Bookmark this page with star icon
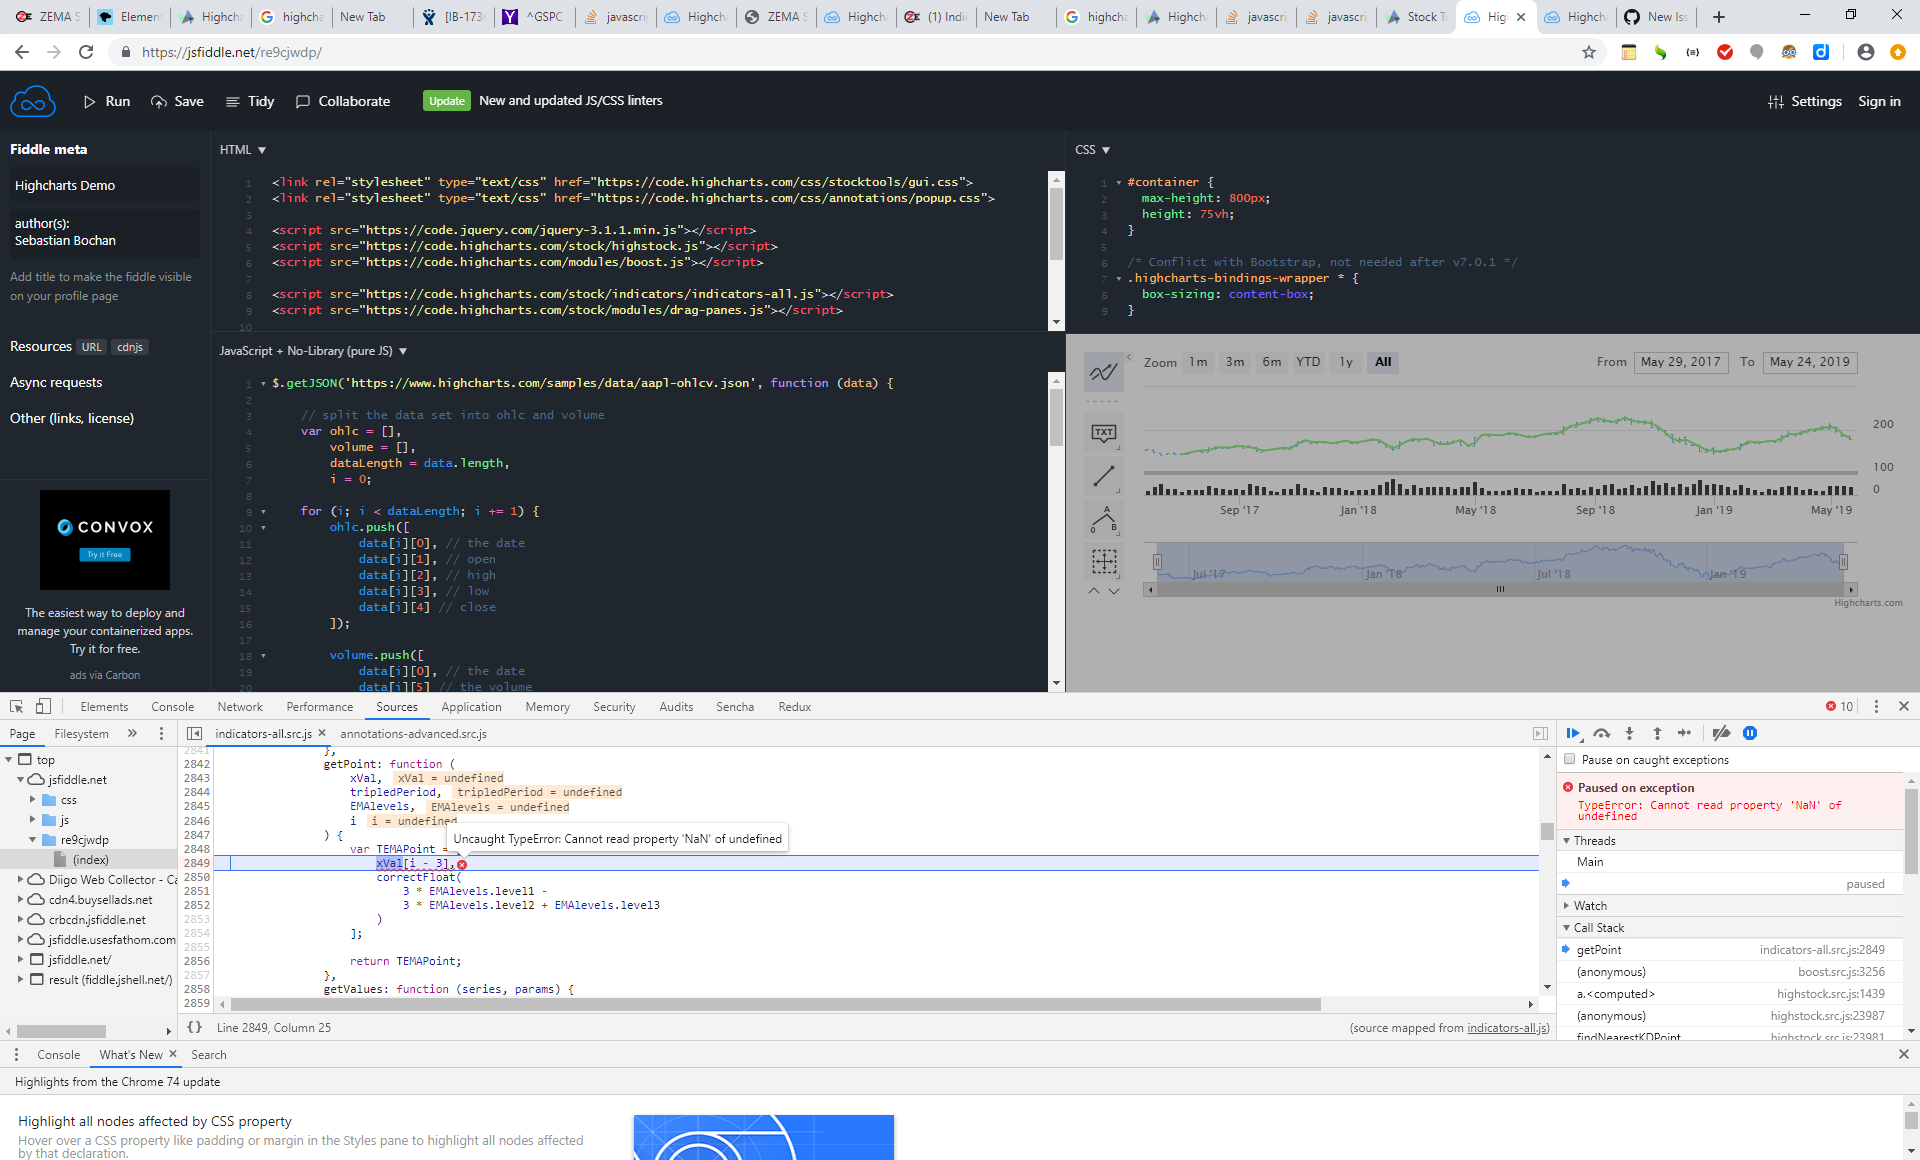Screen dimensions: 1920x1160 coord(1589,52)
